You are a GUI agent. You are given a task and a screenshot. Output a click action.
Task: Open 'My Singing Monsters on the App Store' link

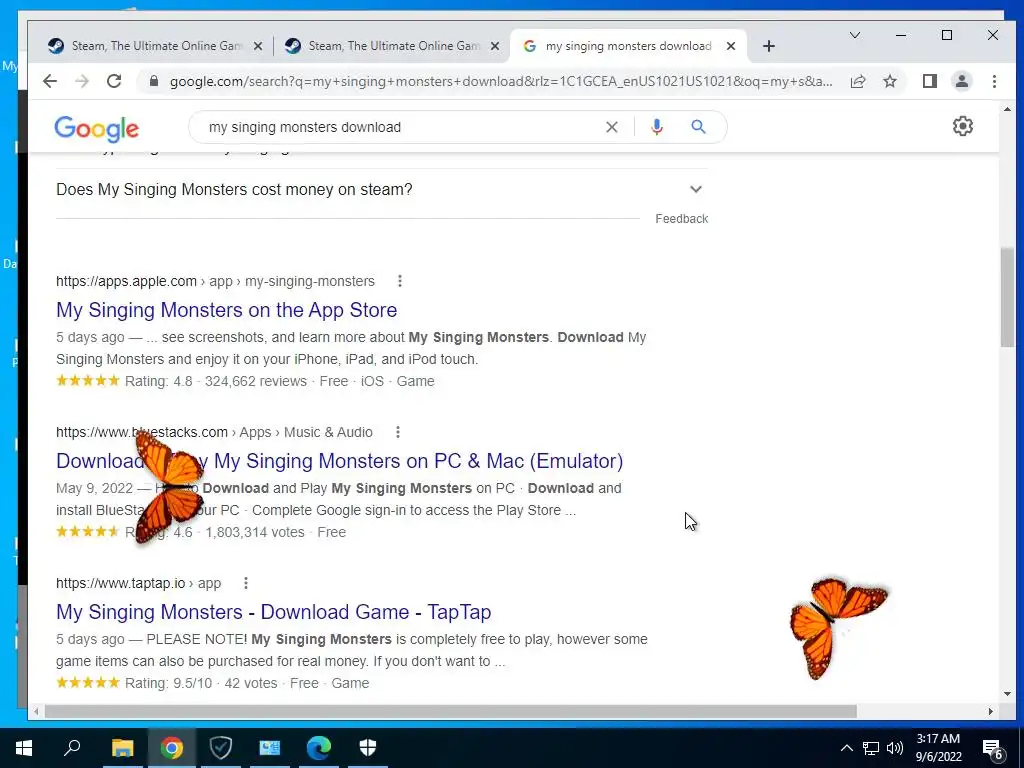[227, 310]
